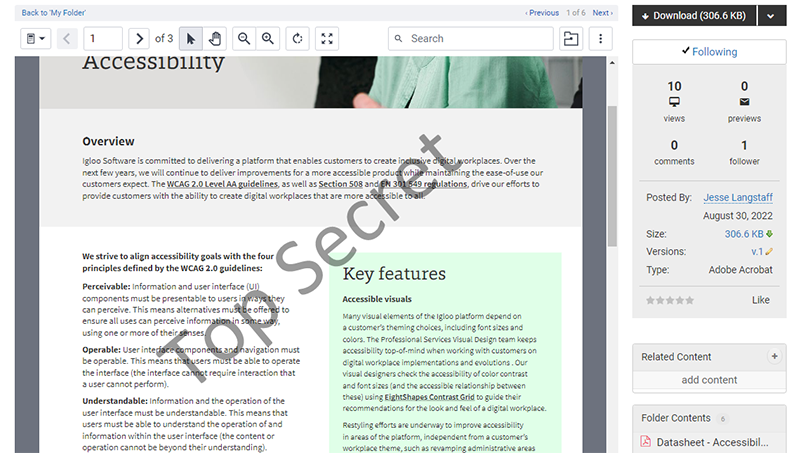The width and height of the screenshot is (800, 453).
Task: Expand the Download options arrow
Action: point(771,16)
